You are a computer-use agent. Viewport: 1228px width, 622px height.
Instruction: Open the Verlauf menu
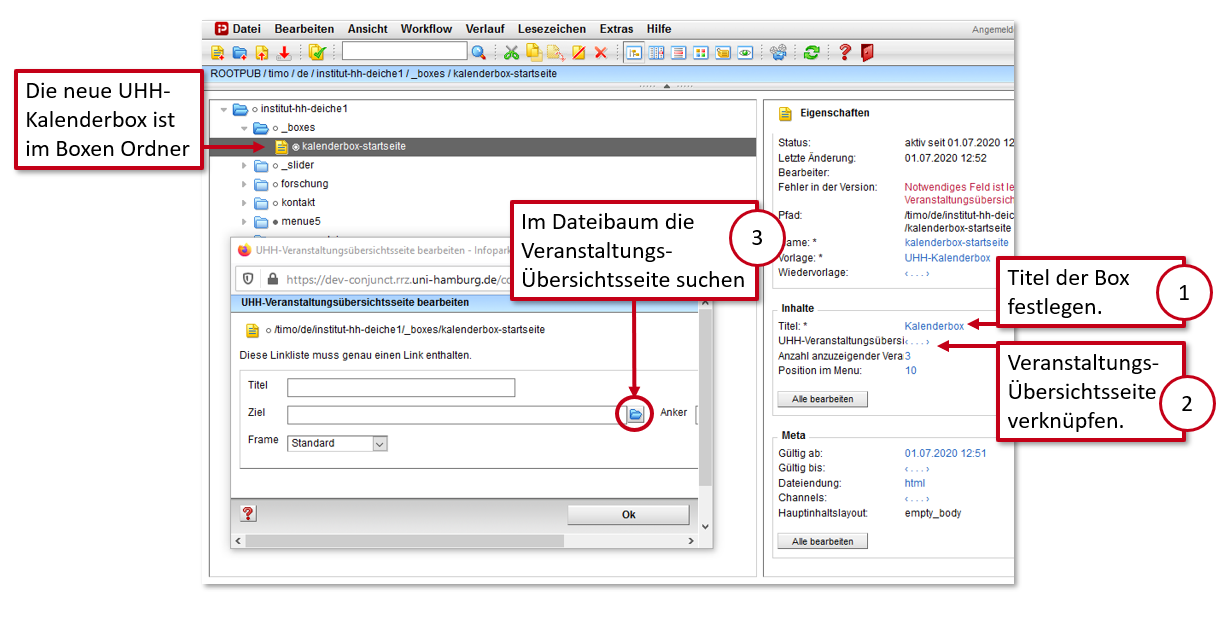click(484, 29)
